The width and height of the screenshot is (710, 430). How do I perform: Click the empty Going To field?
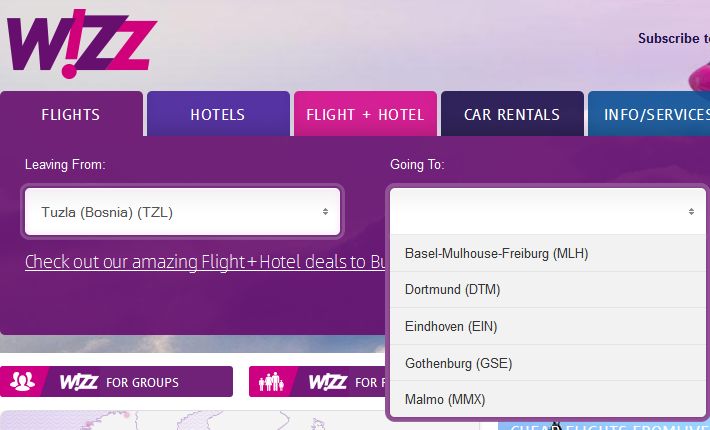point(548,211)
